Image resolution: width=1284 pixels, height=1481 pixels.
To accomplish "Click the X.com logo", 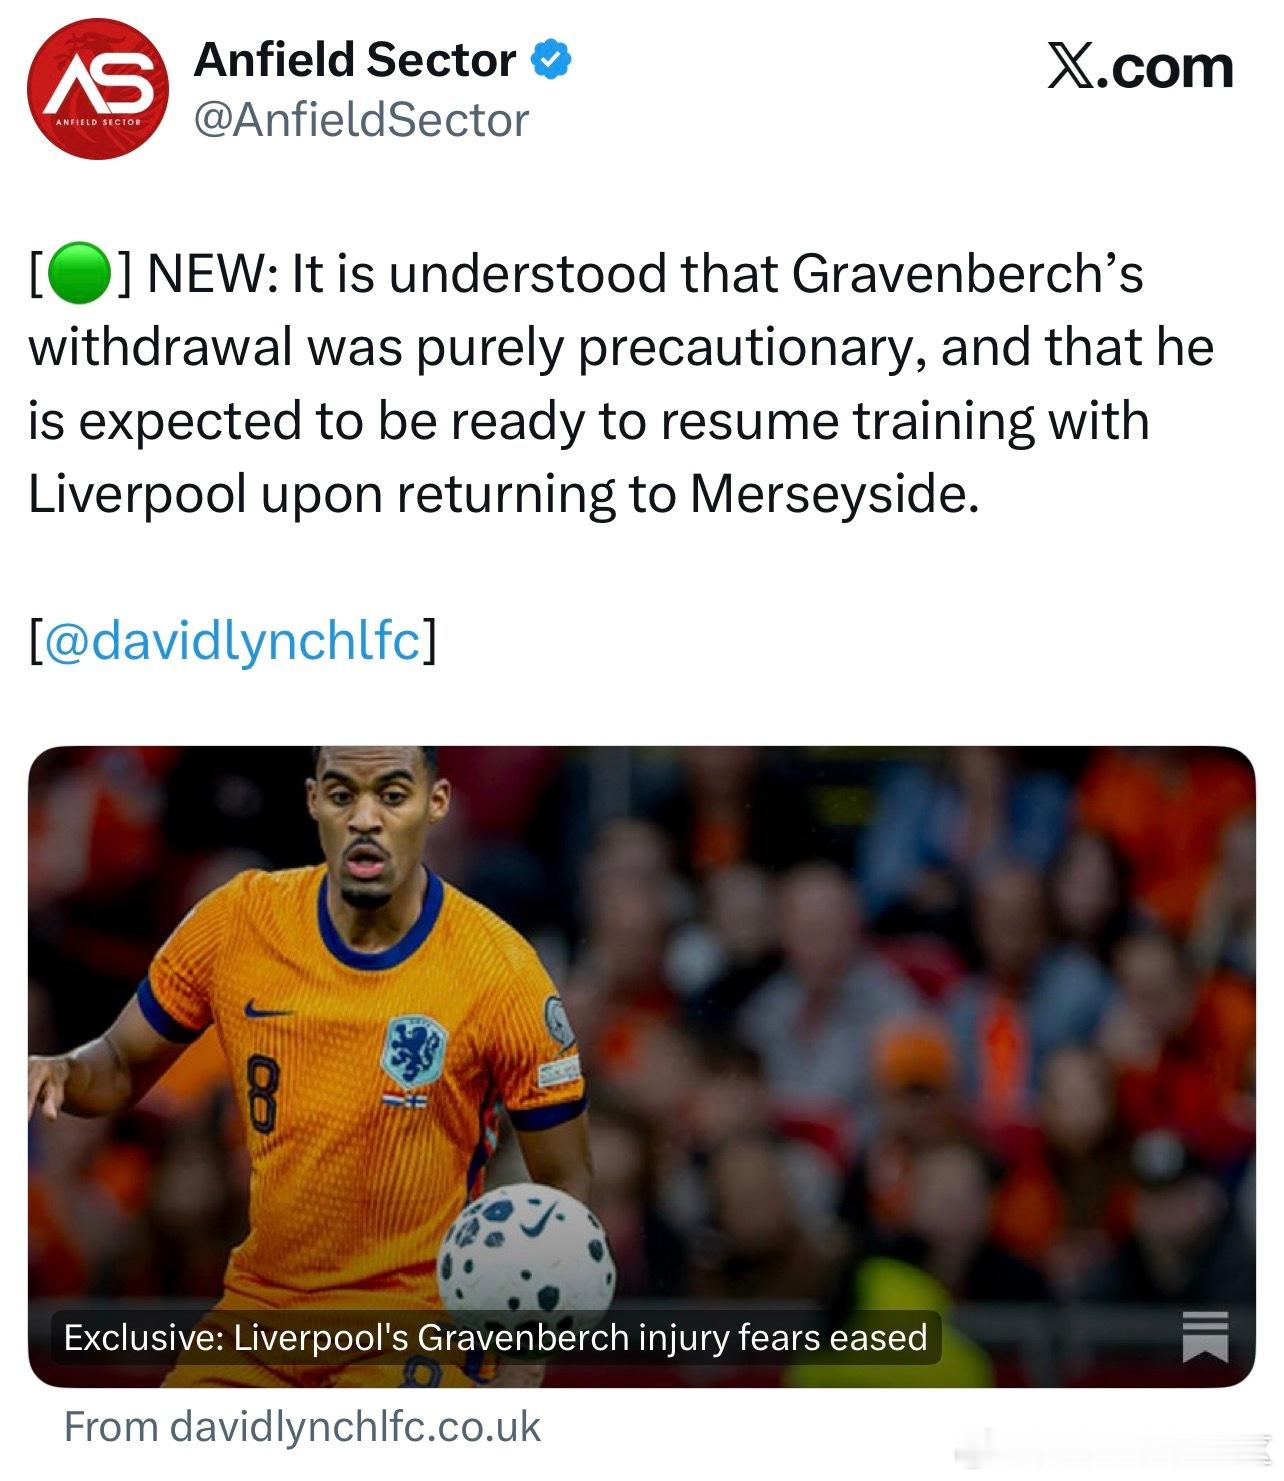I will pos(1140,68).
